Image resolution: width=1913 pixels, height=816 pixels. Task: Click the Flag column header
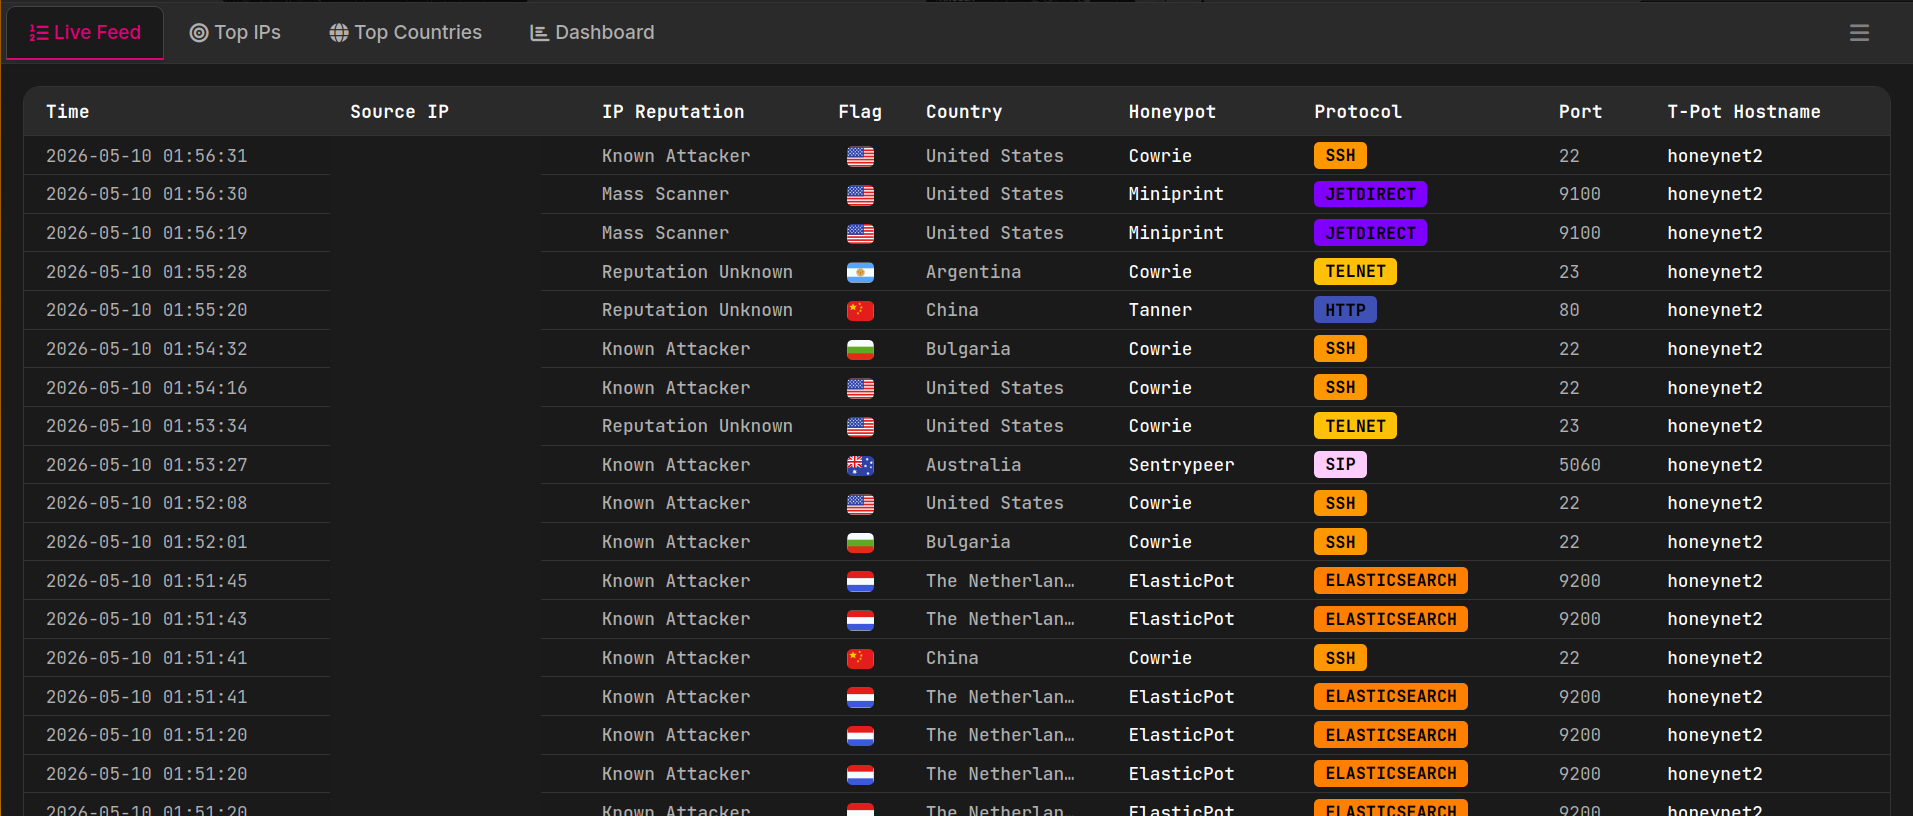(x=860, y=112)
